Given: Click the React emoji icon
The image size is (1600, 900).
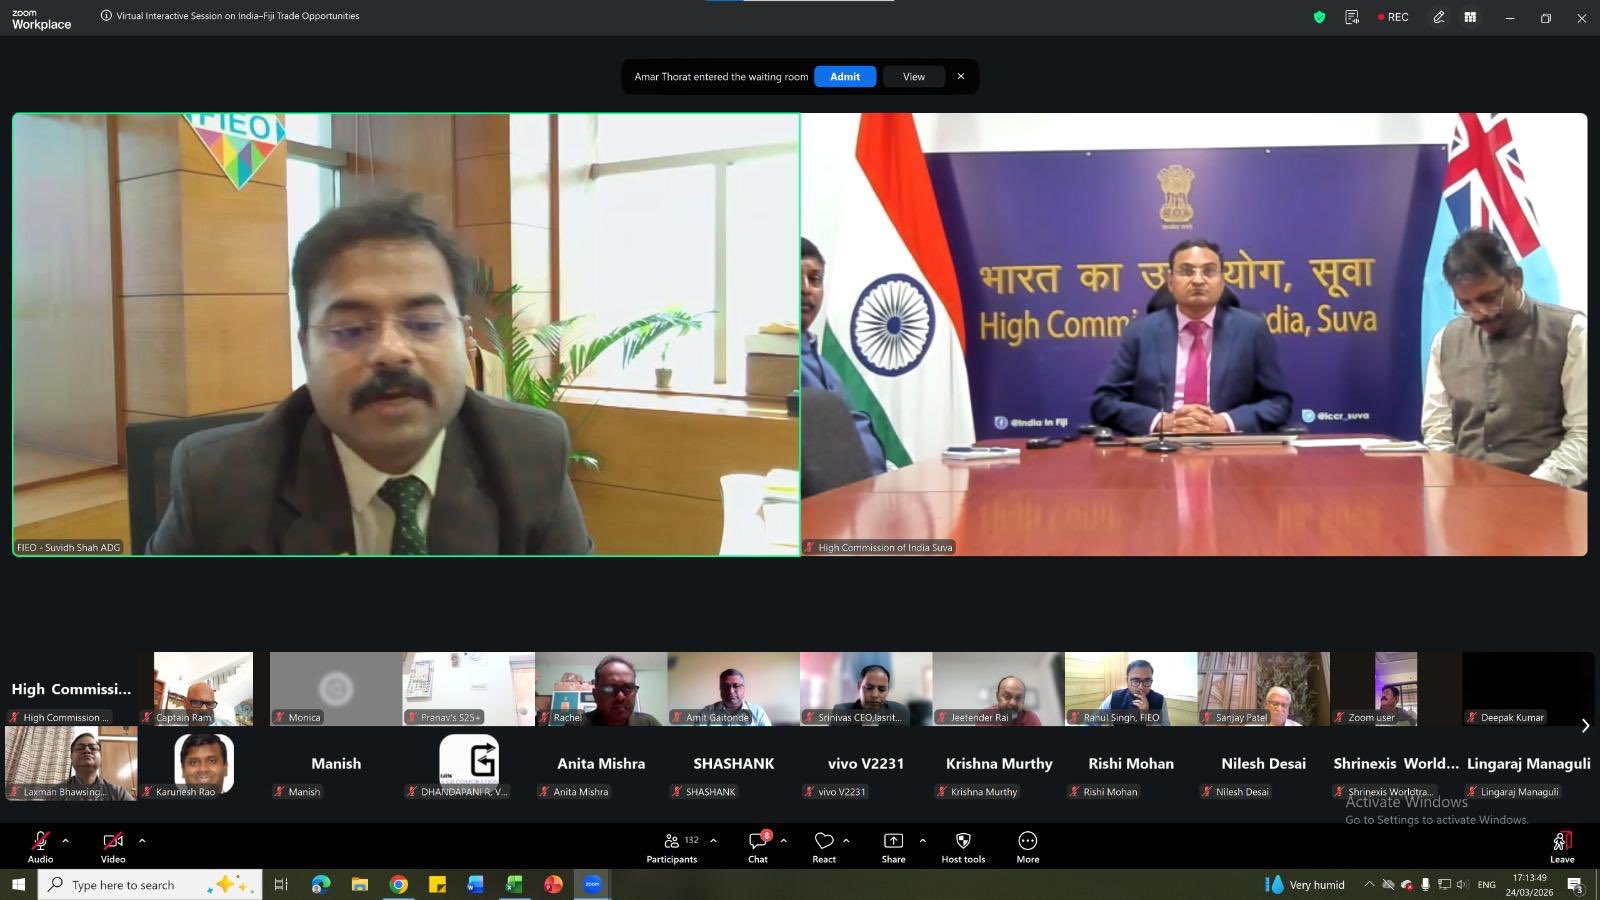Looking at the screenshot, I should tap(824, 841).
